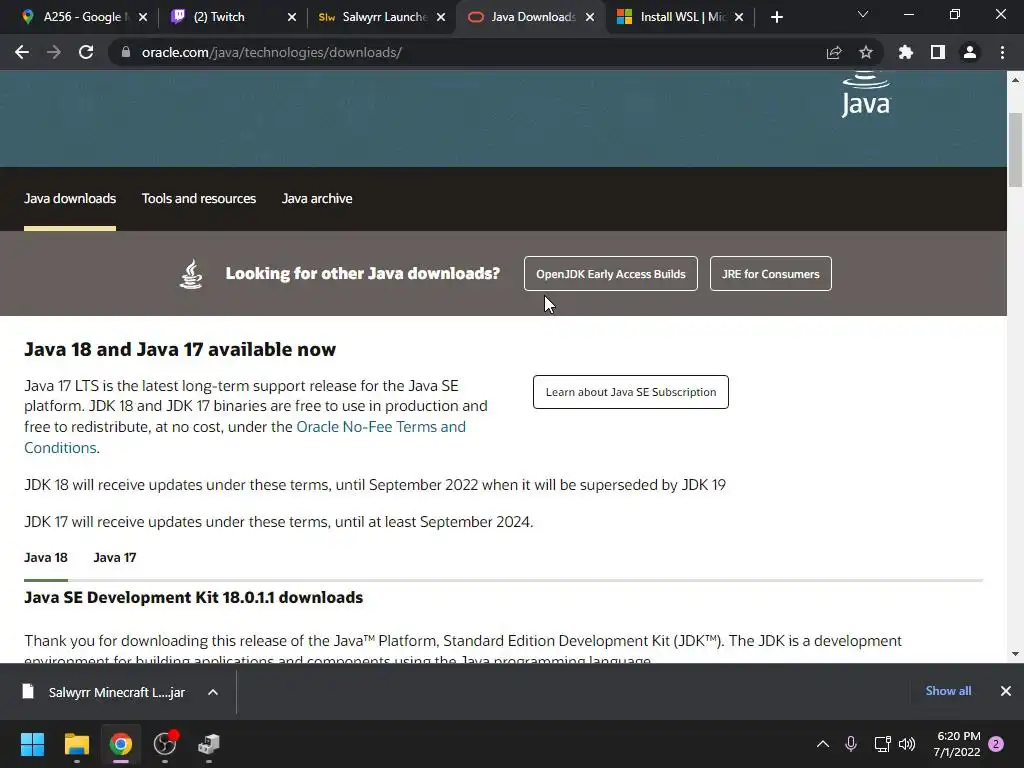
Task: Reload the Oracle Java page
Action: (86, 52)
